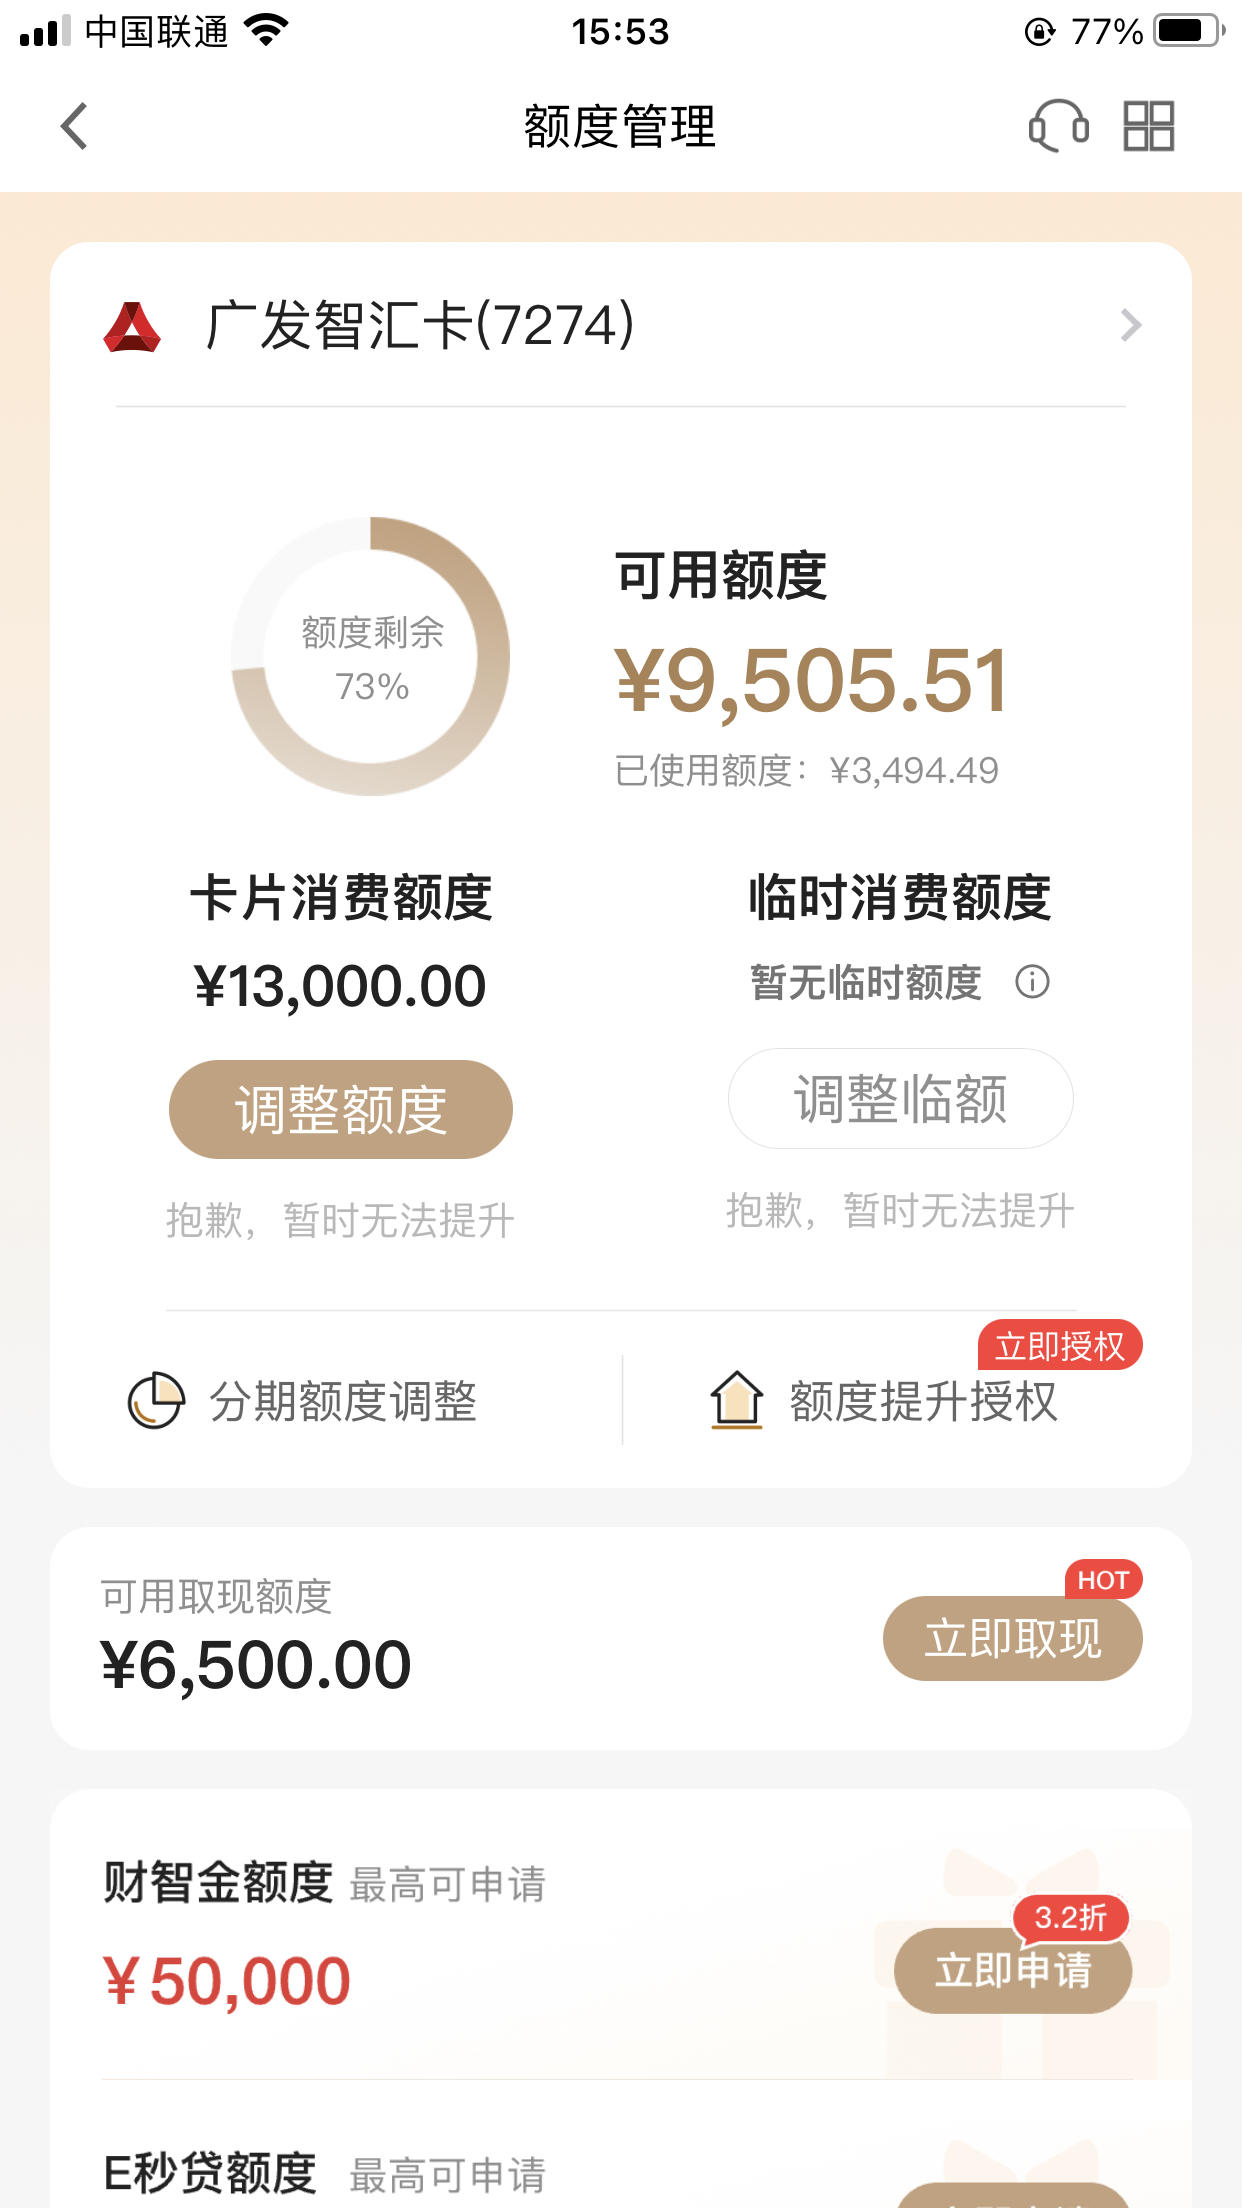1242x2208 pixels.
Task: Tap info icon beside 暂无临时额度
Action: (1032, 982)
